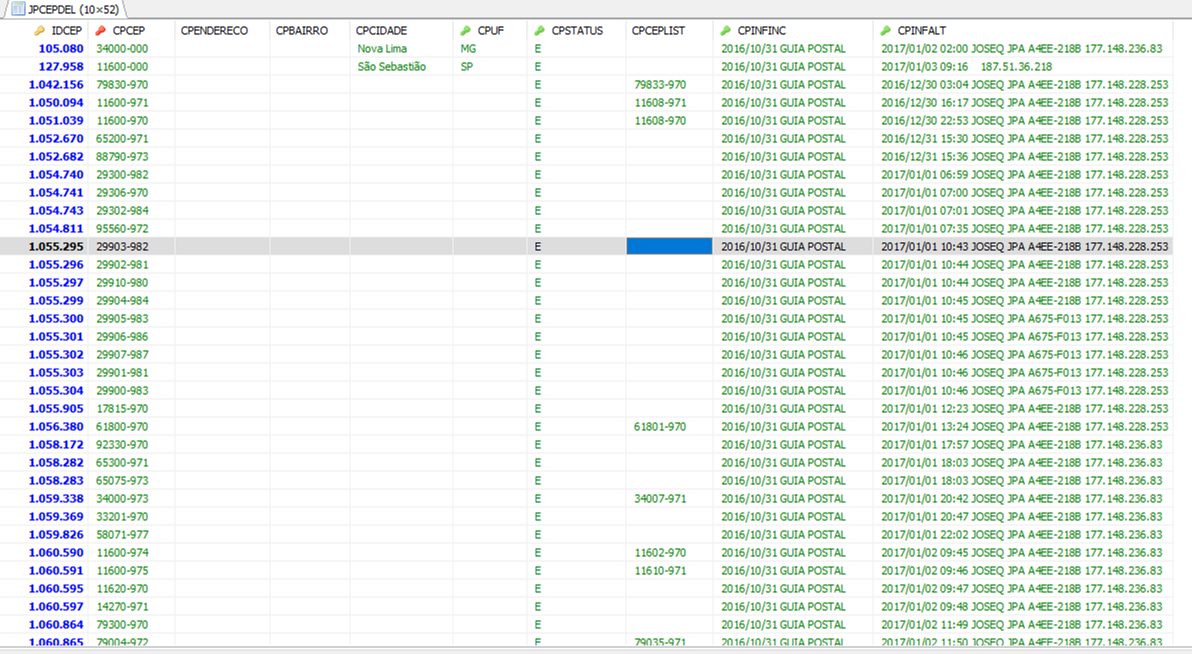
Task: Click the CPCIDADE column header
Action: coord(382,30)
